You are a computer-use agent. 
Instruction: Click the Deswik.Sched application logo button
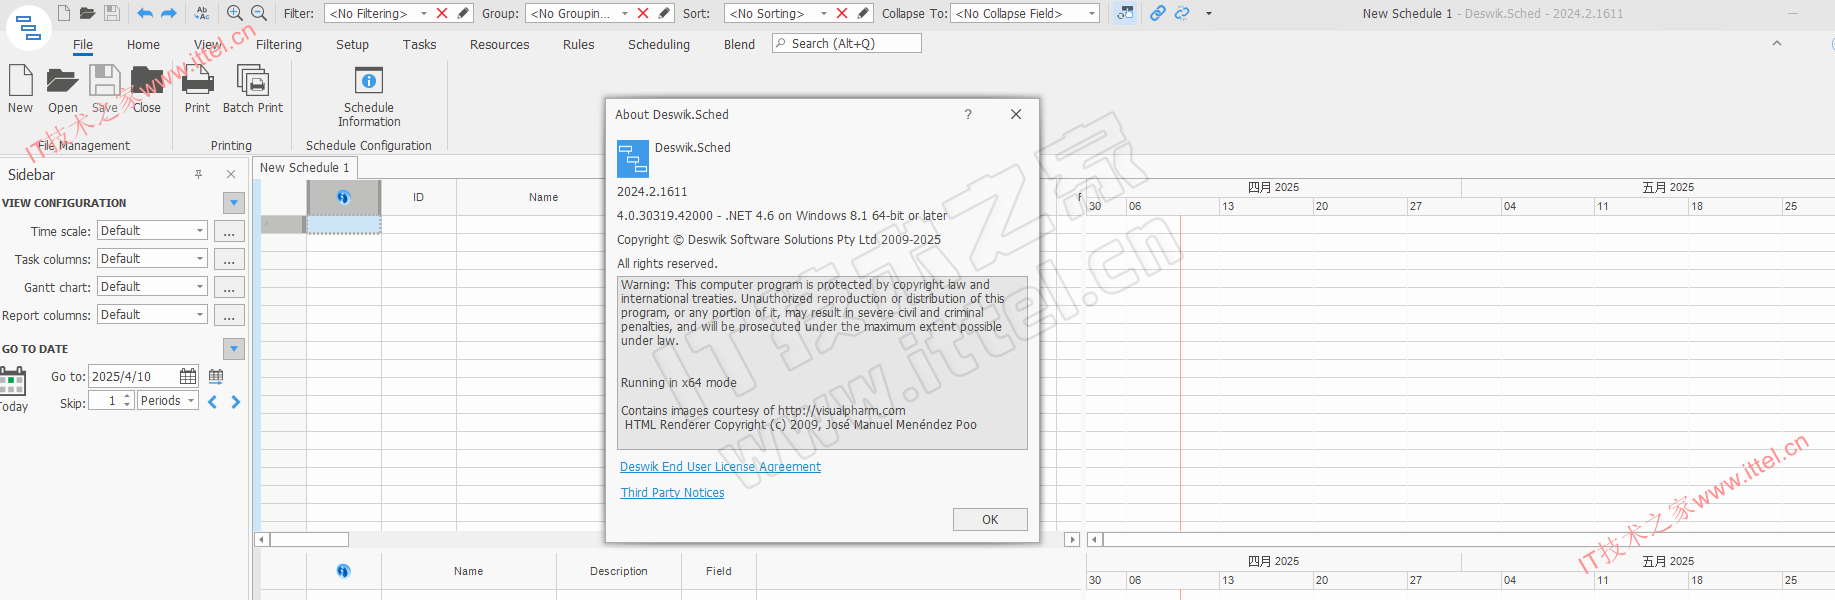29,28
